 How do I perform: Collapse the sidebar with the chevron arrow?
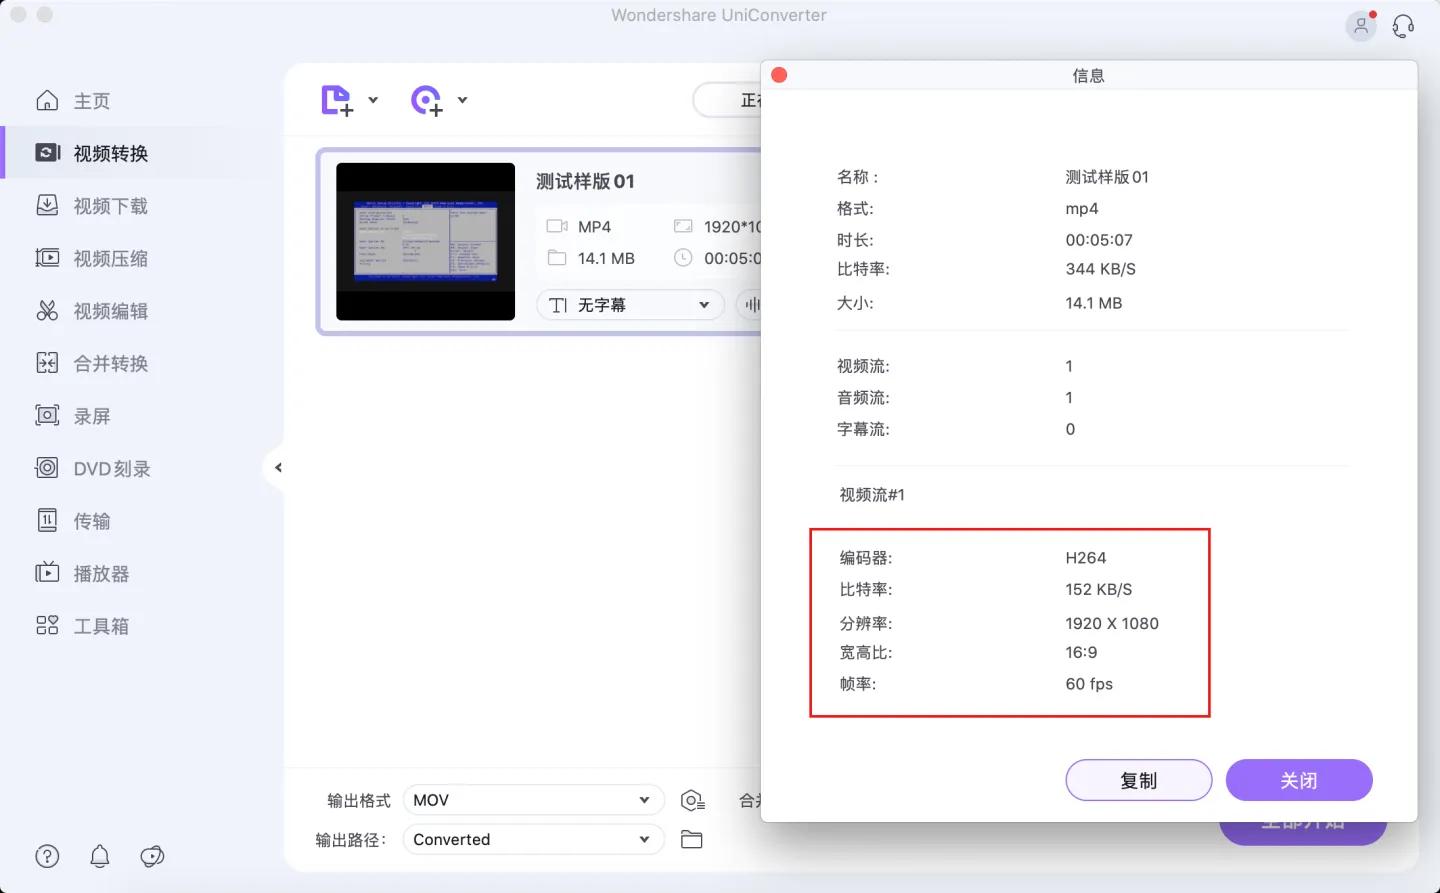(x=278, y=467)
